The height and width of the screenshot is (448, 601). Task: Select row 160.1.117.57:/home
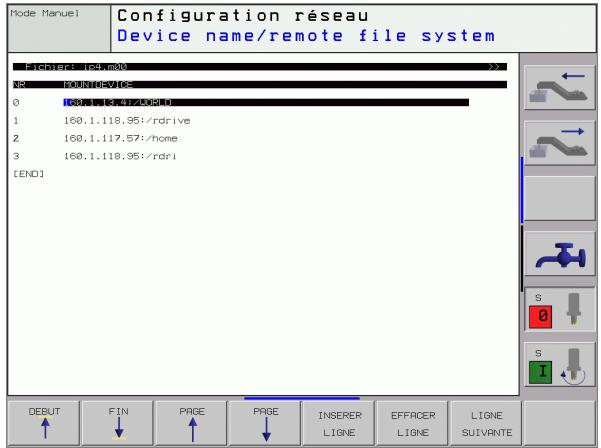point(120,138)
